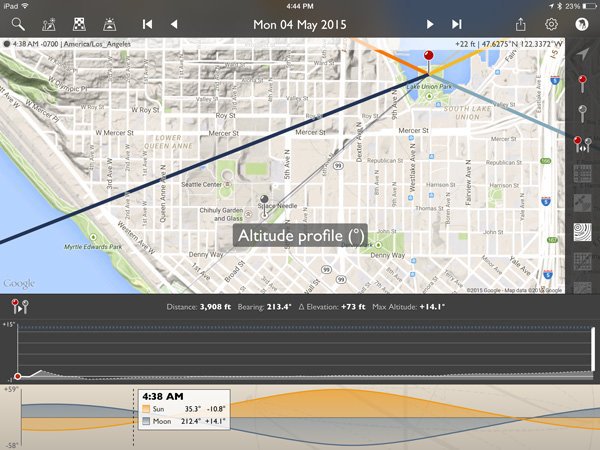Skip forward to the next event
Screen dimensions: 600x450
457,23
